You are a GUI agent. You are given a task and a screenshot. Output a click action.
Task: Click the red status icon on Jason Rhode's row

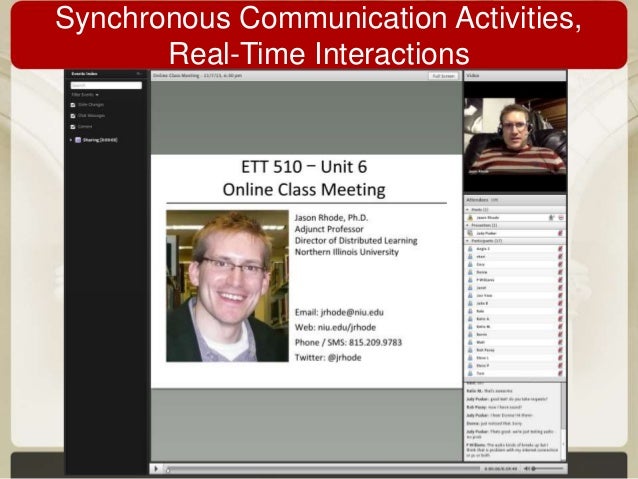pos(561,218)
